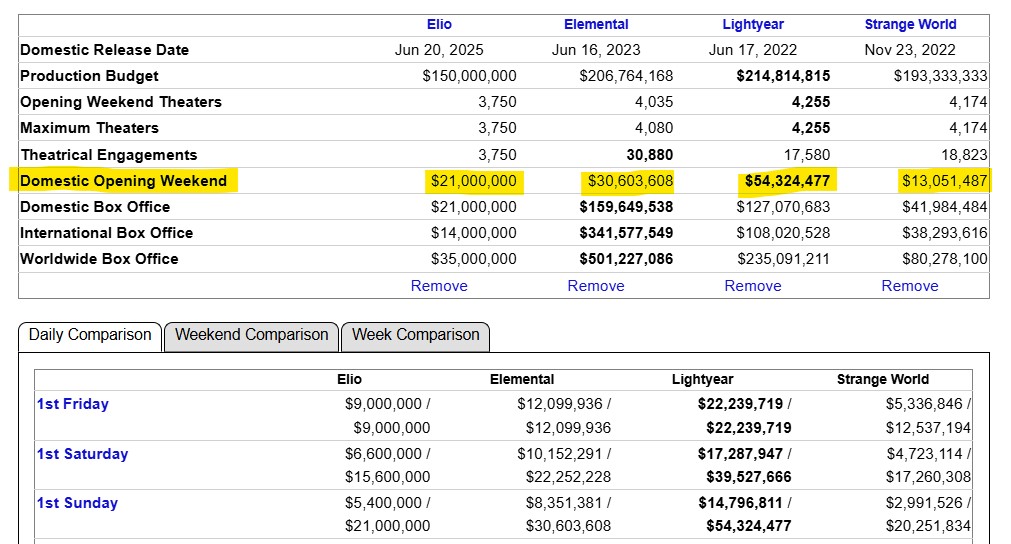
Task: Click the Opening Weekend Theaters label
Action: tap(121, 102)
